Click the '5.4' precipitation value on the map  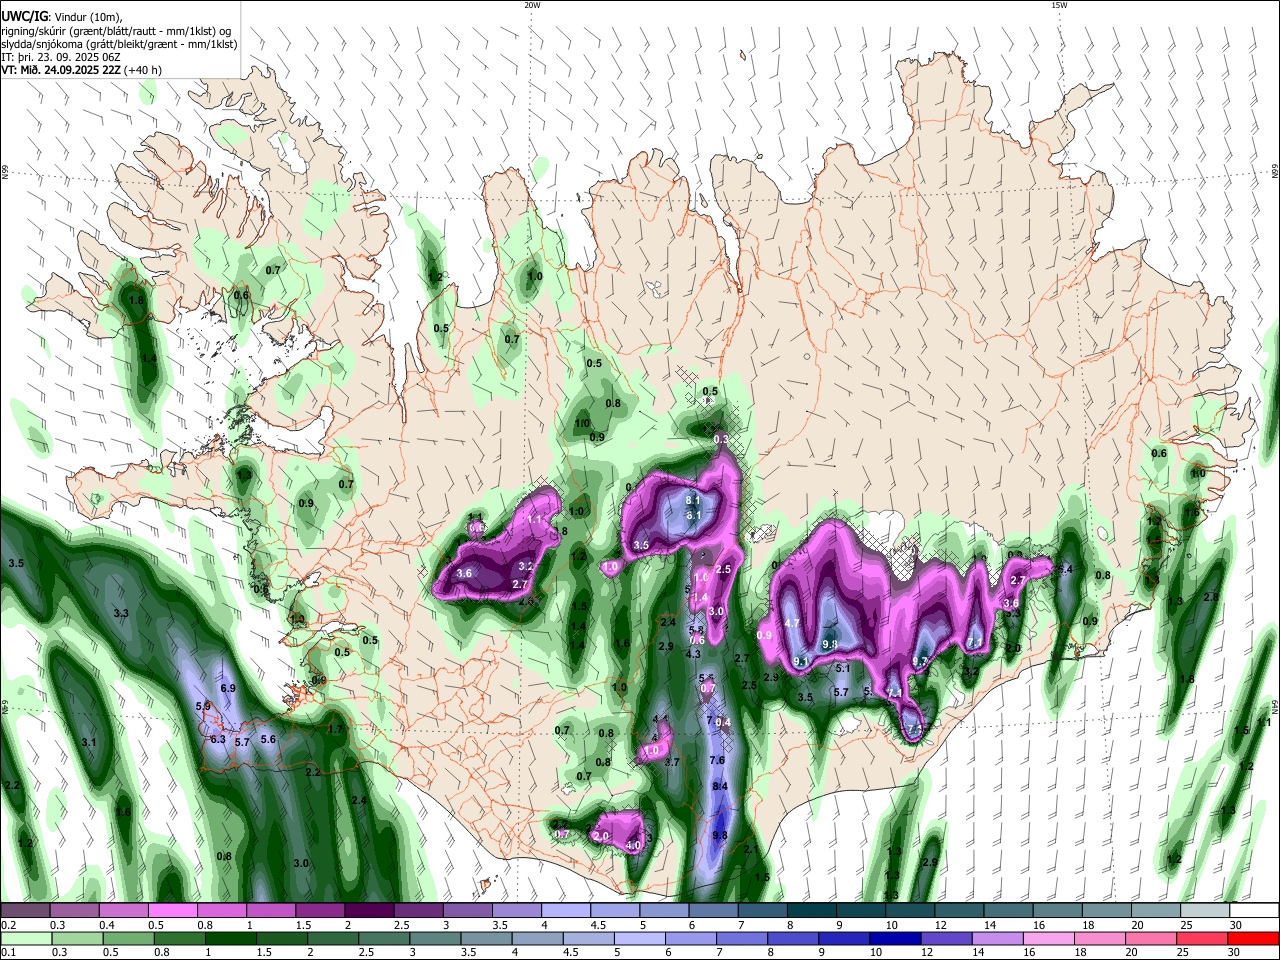(x=1065, y=570)
